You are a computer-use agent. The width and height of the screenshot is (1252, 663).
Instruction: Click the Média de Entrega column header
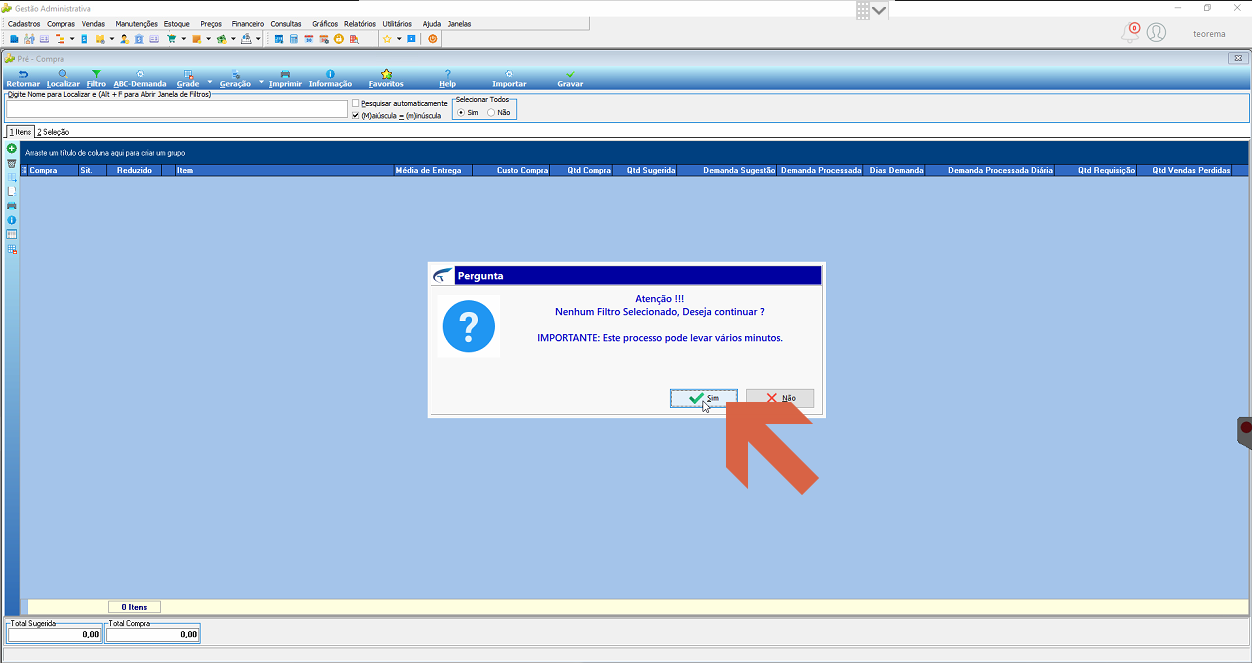click(x=433, y=171)
